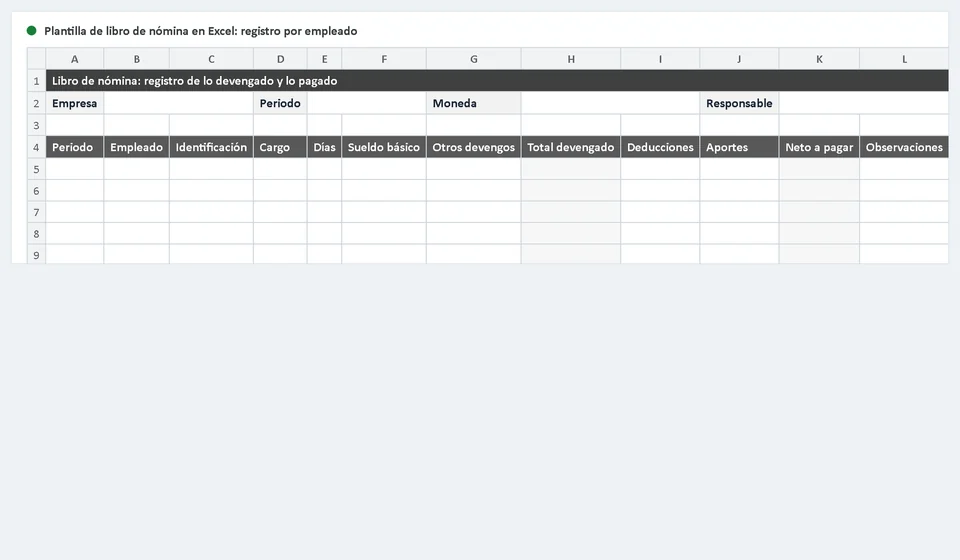Click the select-all corner of the grid
Screen dimensions: 960x560
36,59
